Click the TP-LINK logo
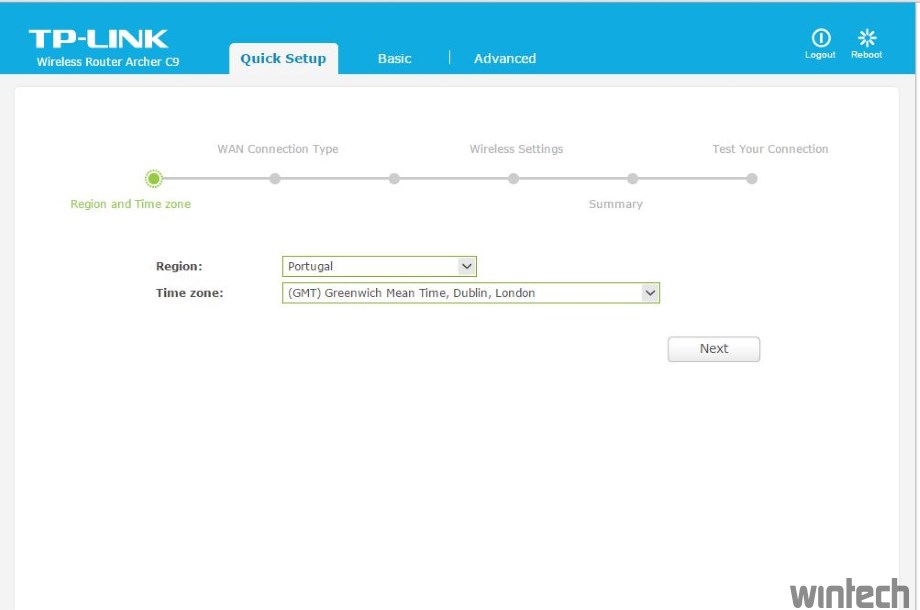The width and height of the screenshot is (920, 610). (98, 39)
